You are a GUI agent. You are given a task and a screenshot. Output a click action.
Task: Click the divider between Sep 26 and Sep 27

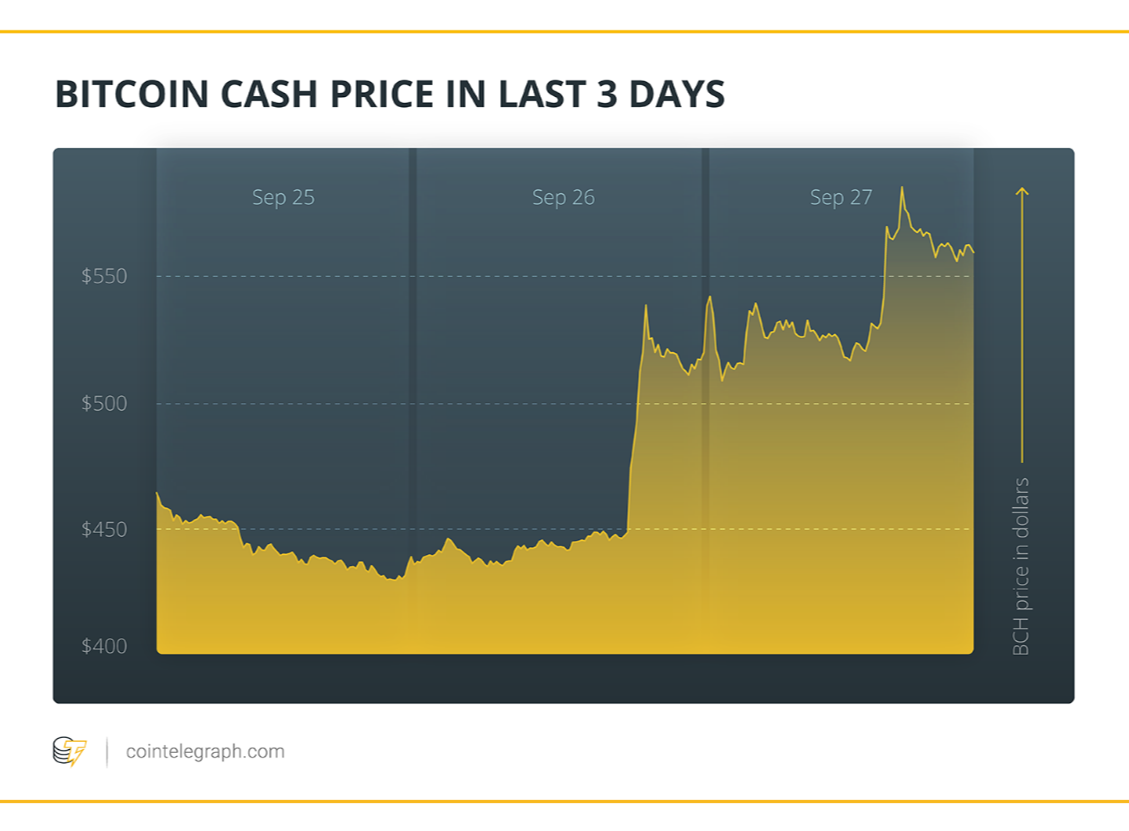tap(705, 401)
